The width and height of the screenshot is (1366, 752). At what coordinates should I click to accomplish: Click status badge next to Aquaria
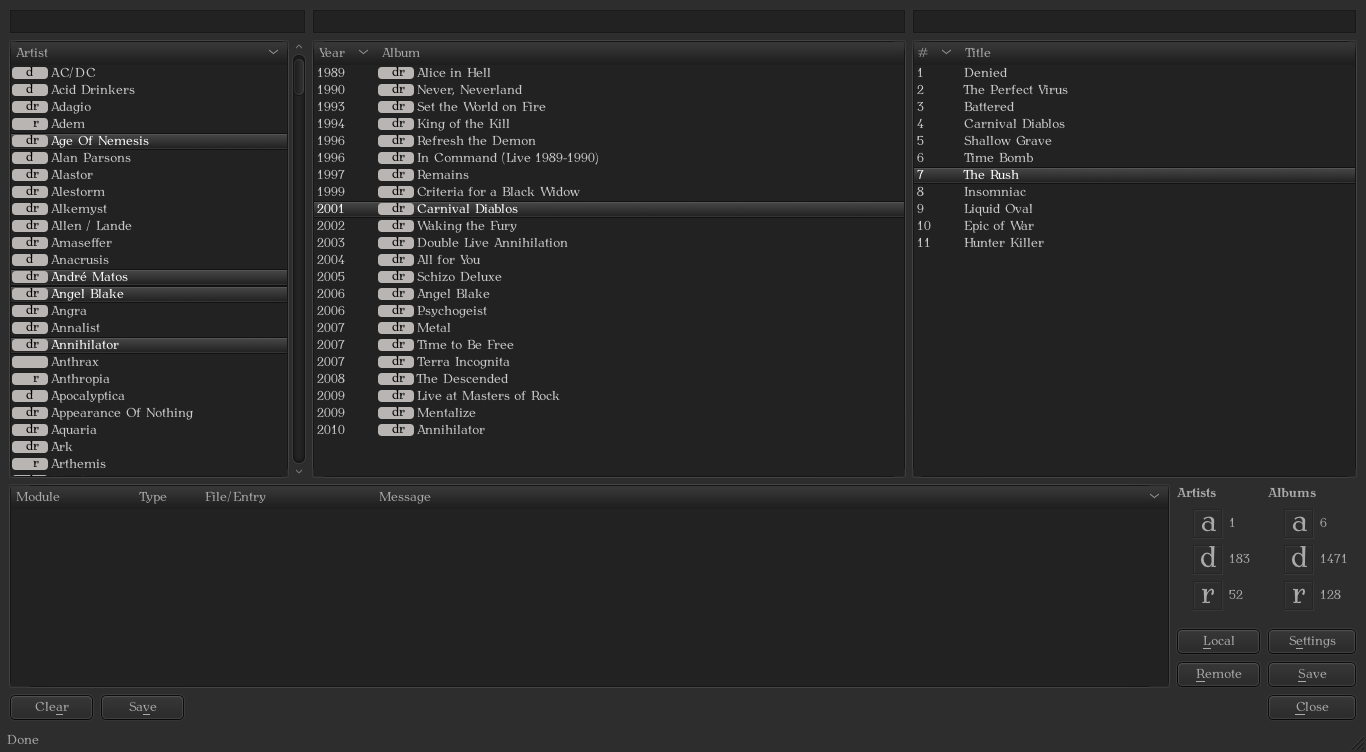tap(30, 430)
